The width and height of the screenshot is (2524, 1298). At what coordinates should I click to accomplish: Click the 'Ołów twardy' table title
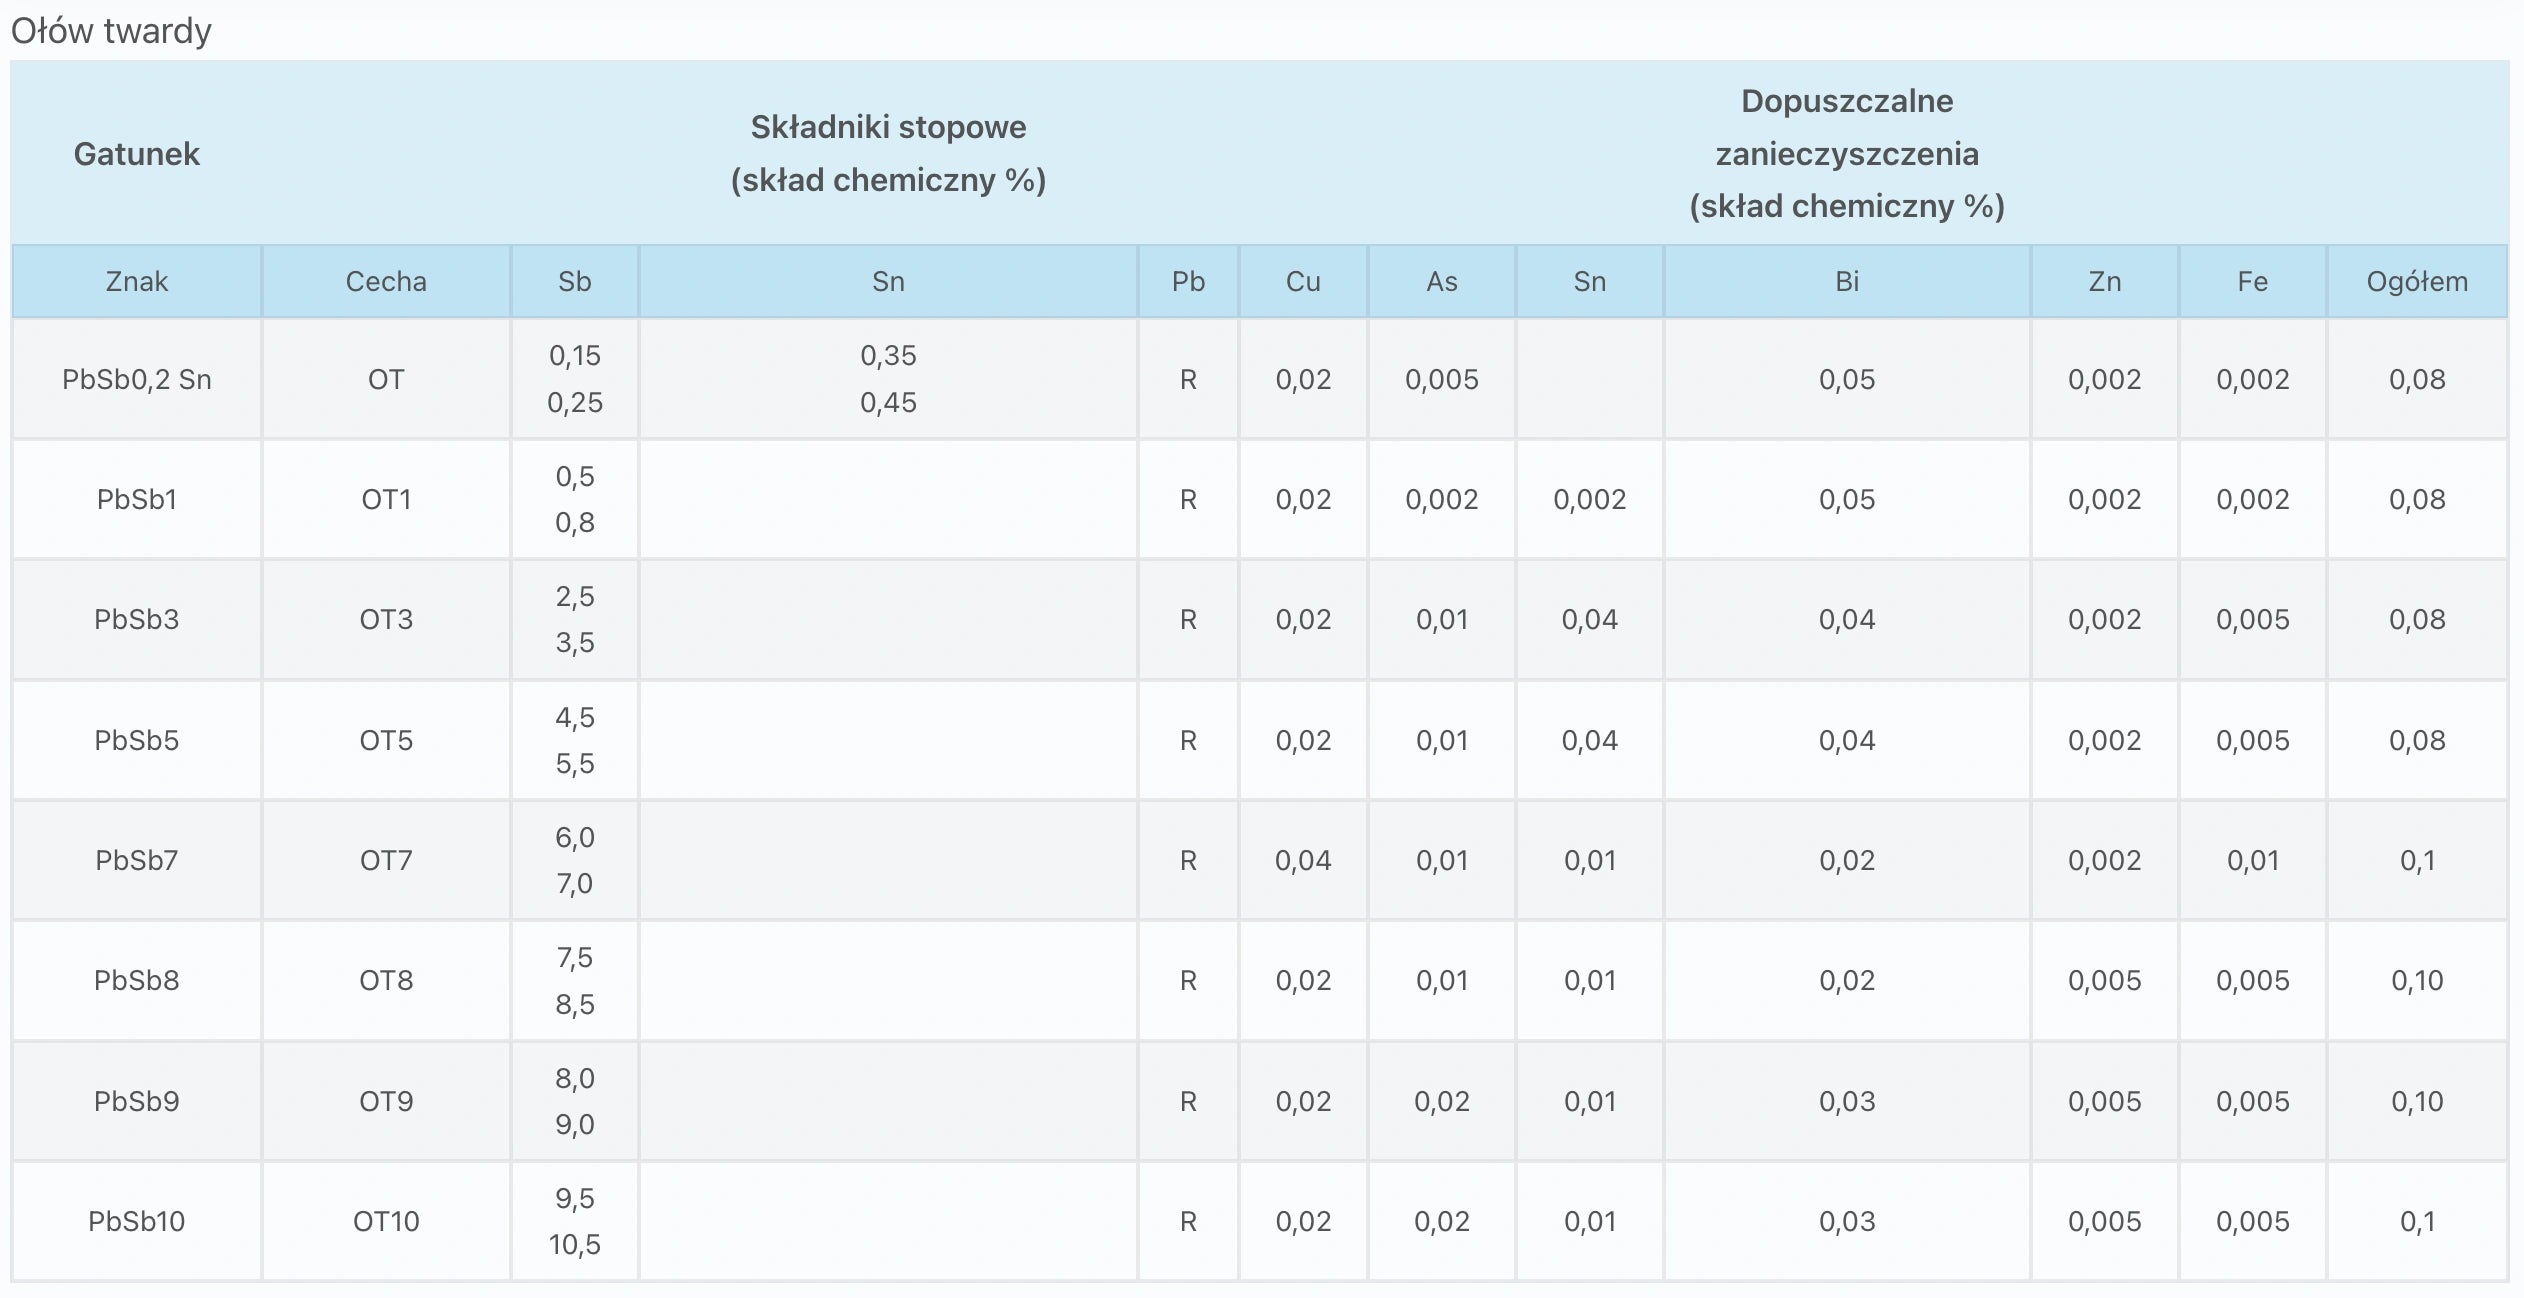coord(111,31)
